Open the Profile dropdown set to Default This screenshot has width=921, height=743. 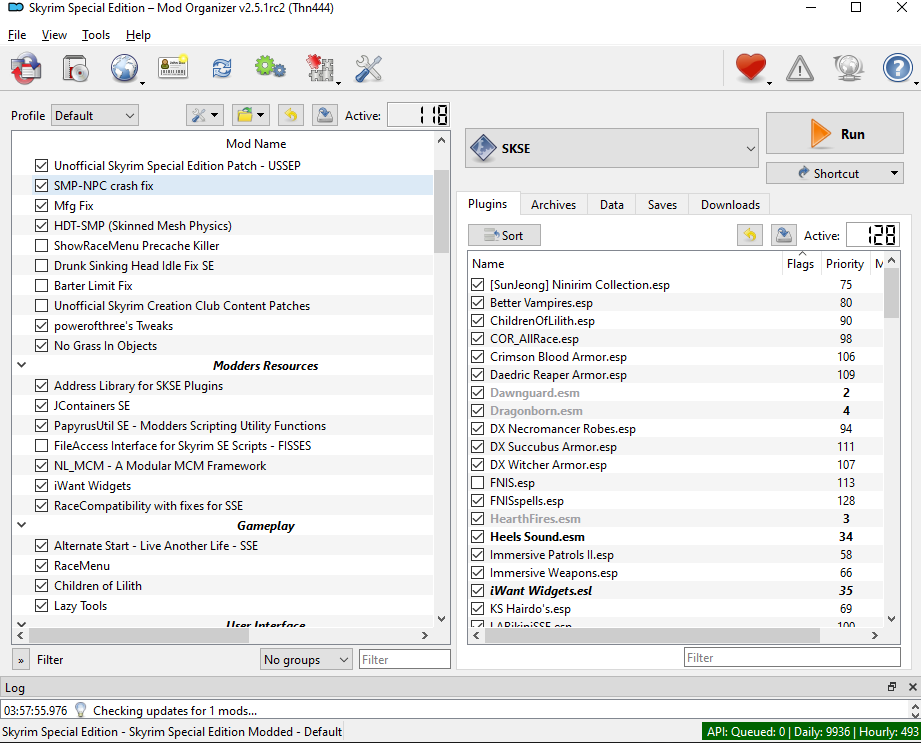point(95,116)
